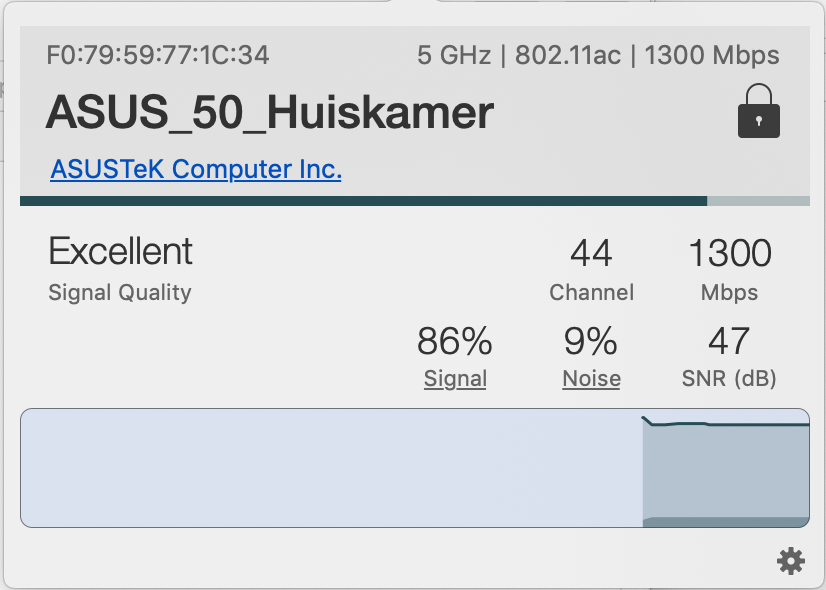This screenshot has height=590, width=826.
Task: Click the 5 GHz 802.11ac header text
Action: (598, 55)
